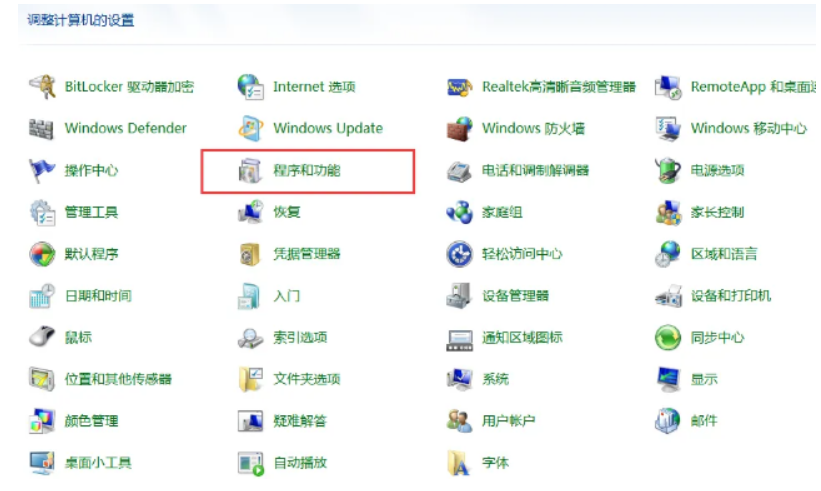The image size is (821, 491).
Task: Open the 凭据管理器 safe icon
Action: pyautogui.click(x=250, y=254)
